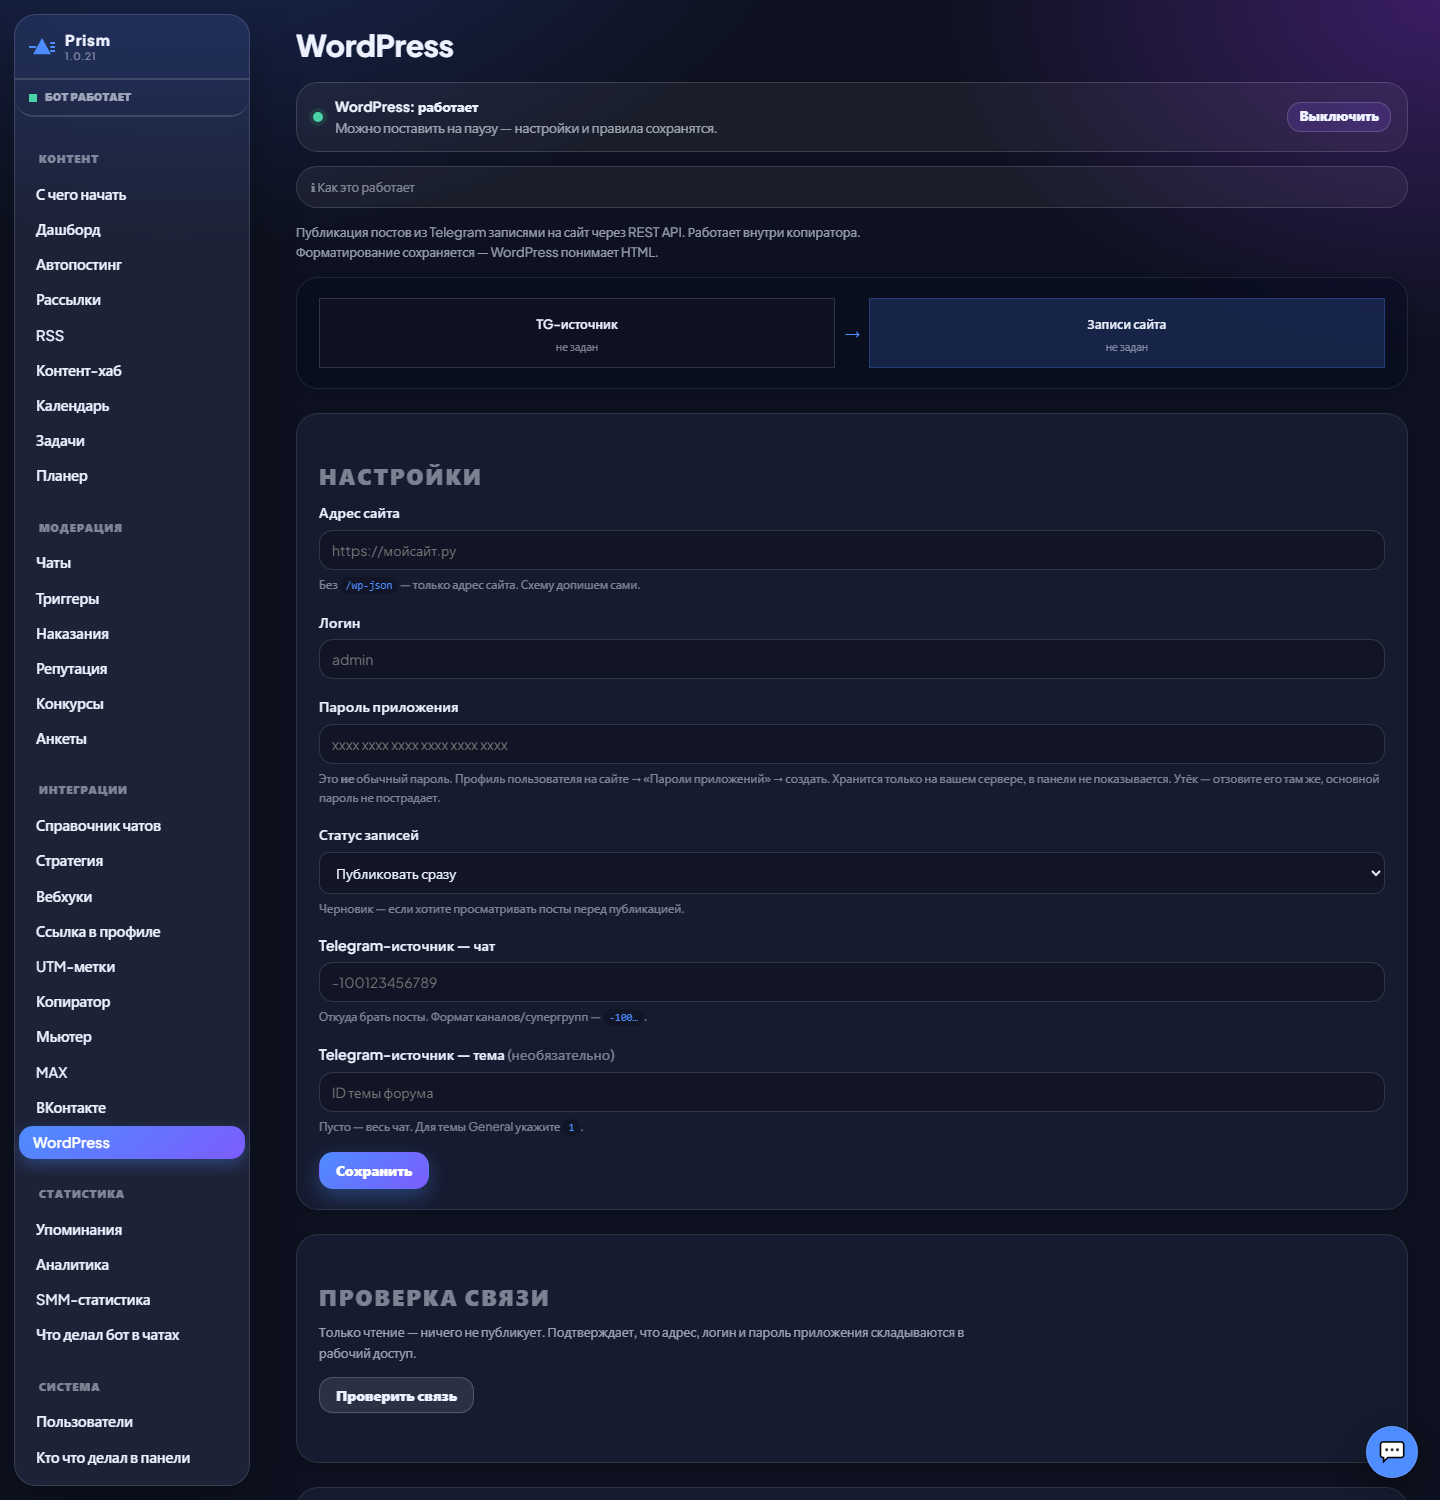This screenshot has width=1440, height=1500.
Task: Select the Записи сайта flow card
Action: point(1127,333)
